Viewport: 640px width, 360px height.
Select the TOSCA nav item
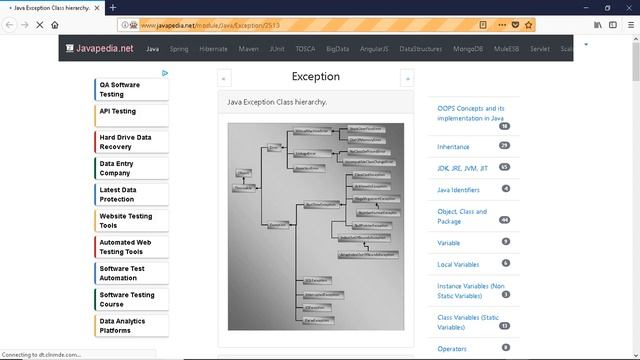[305, 49]
